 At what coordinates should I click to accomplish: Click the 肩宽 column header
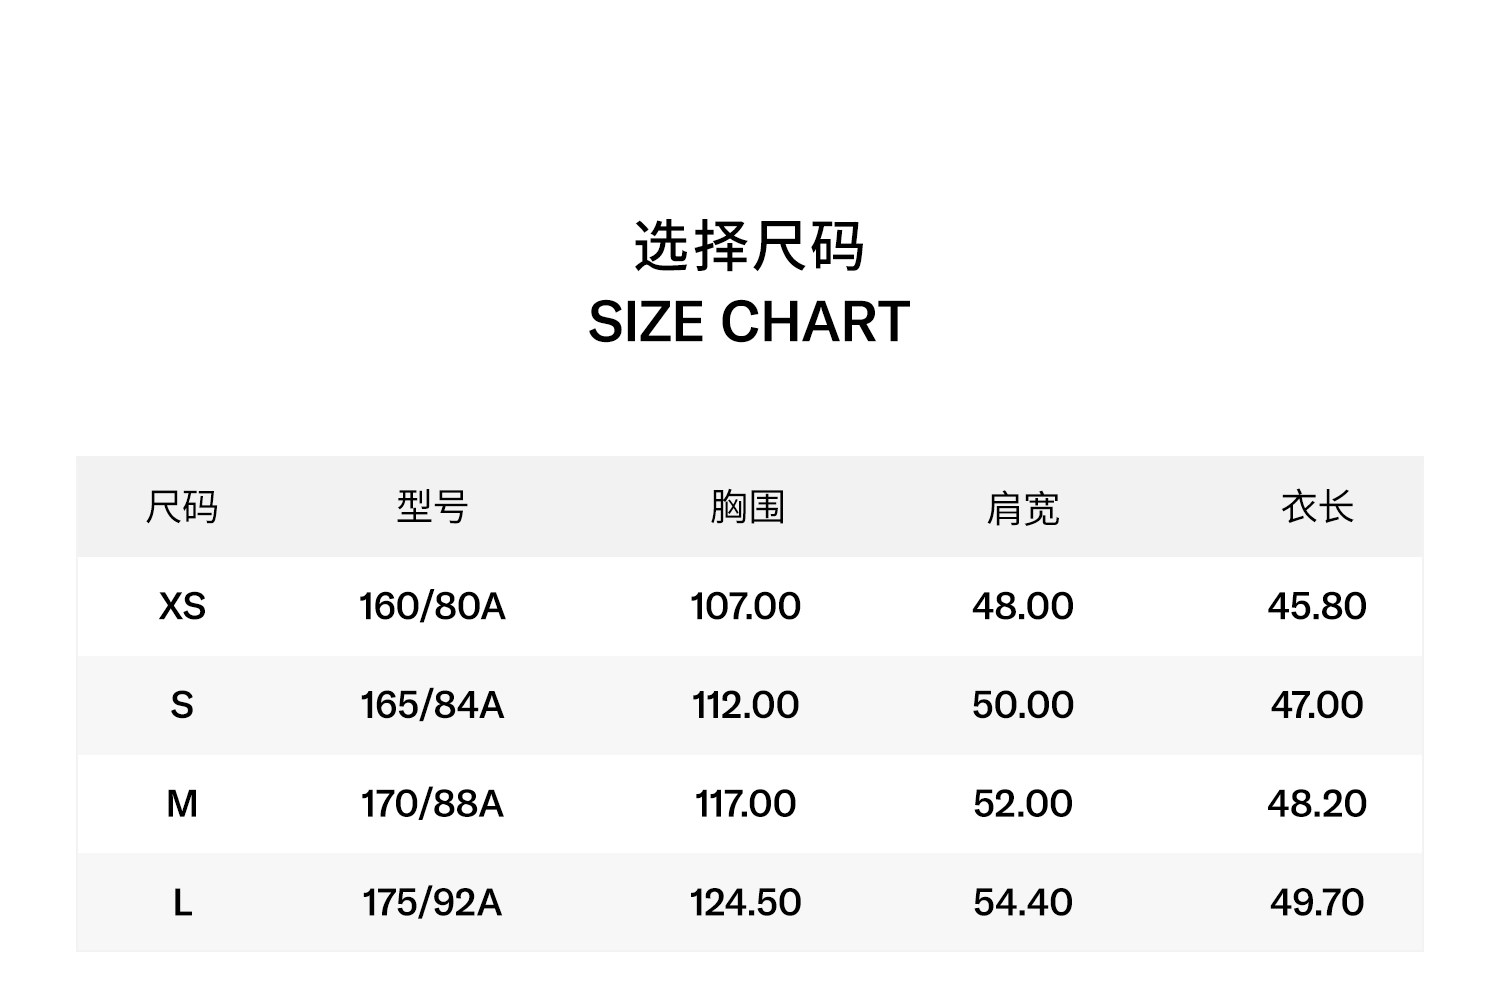coord(1022,509)
